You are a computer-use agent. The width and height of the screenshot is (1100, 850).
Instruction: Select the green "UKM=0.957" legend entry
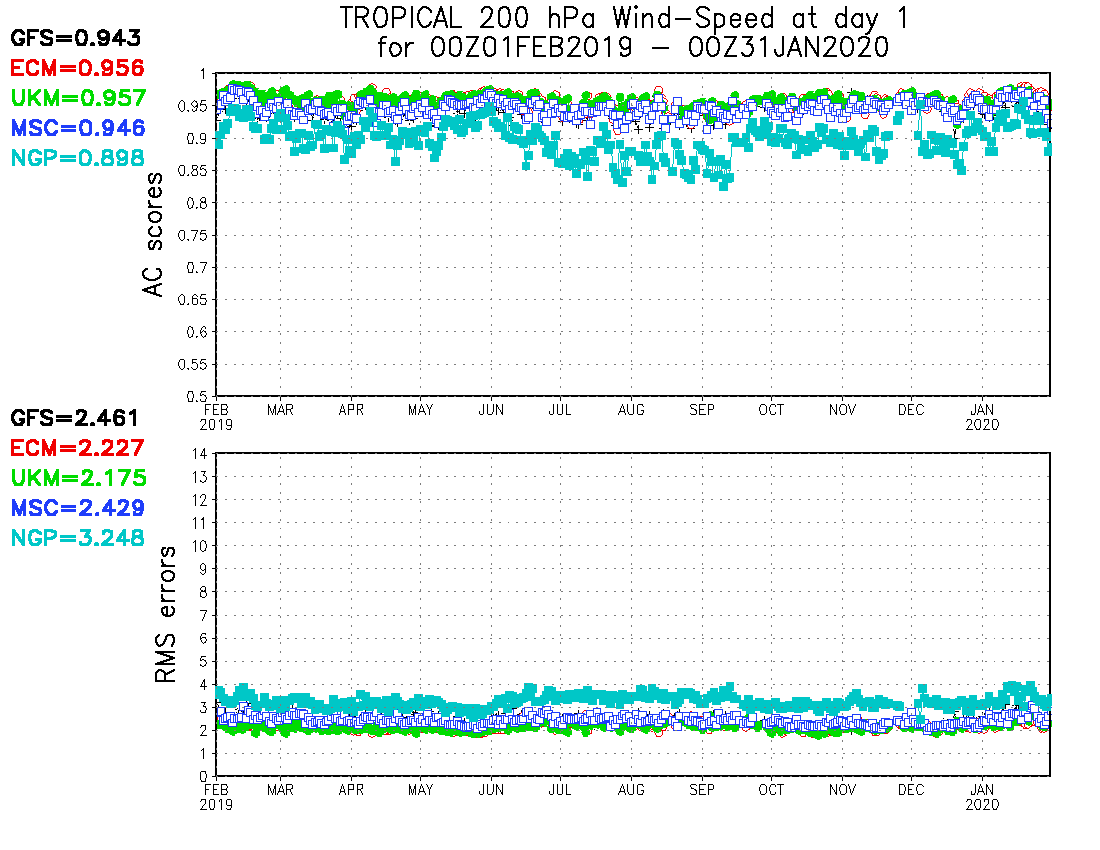tap(79, 98)
